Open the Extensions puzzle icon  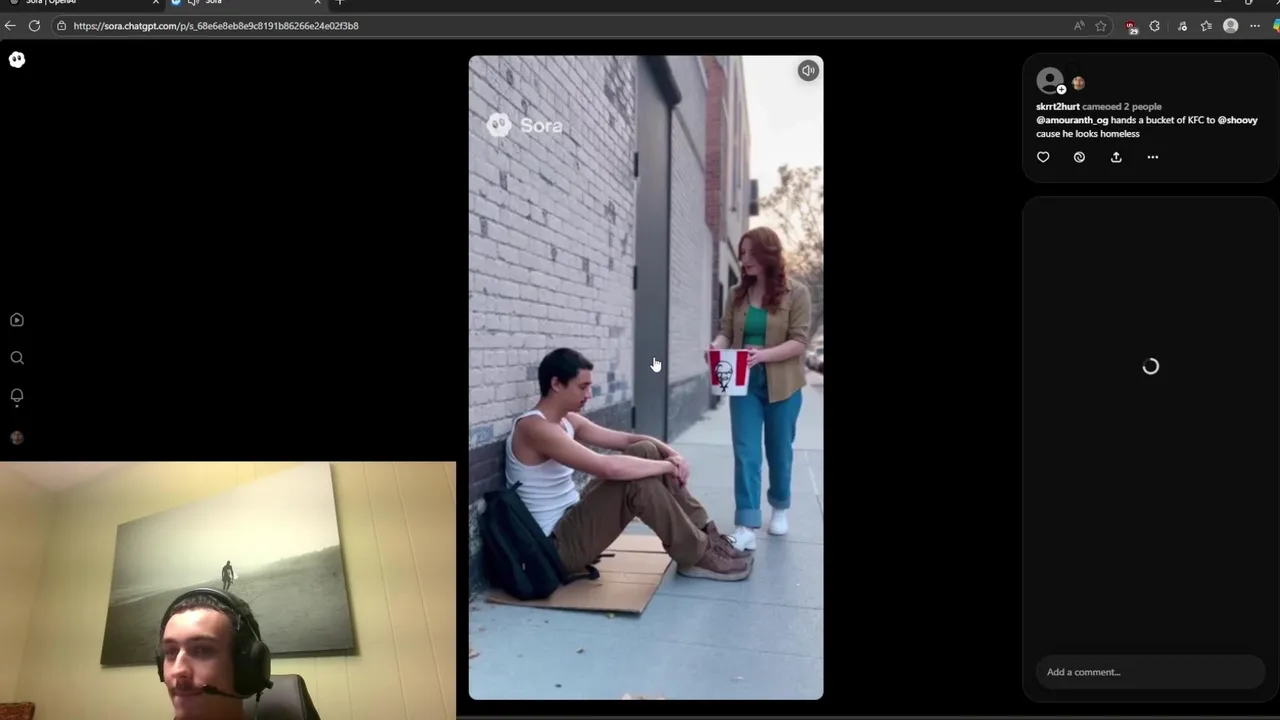click(x=1155, y=26)
